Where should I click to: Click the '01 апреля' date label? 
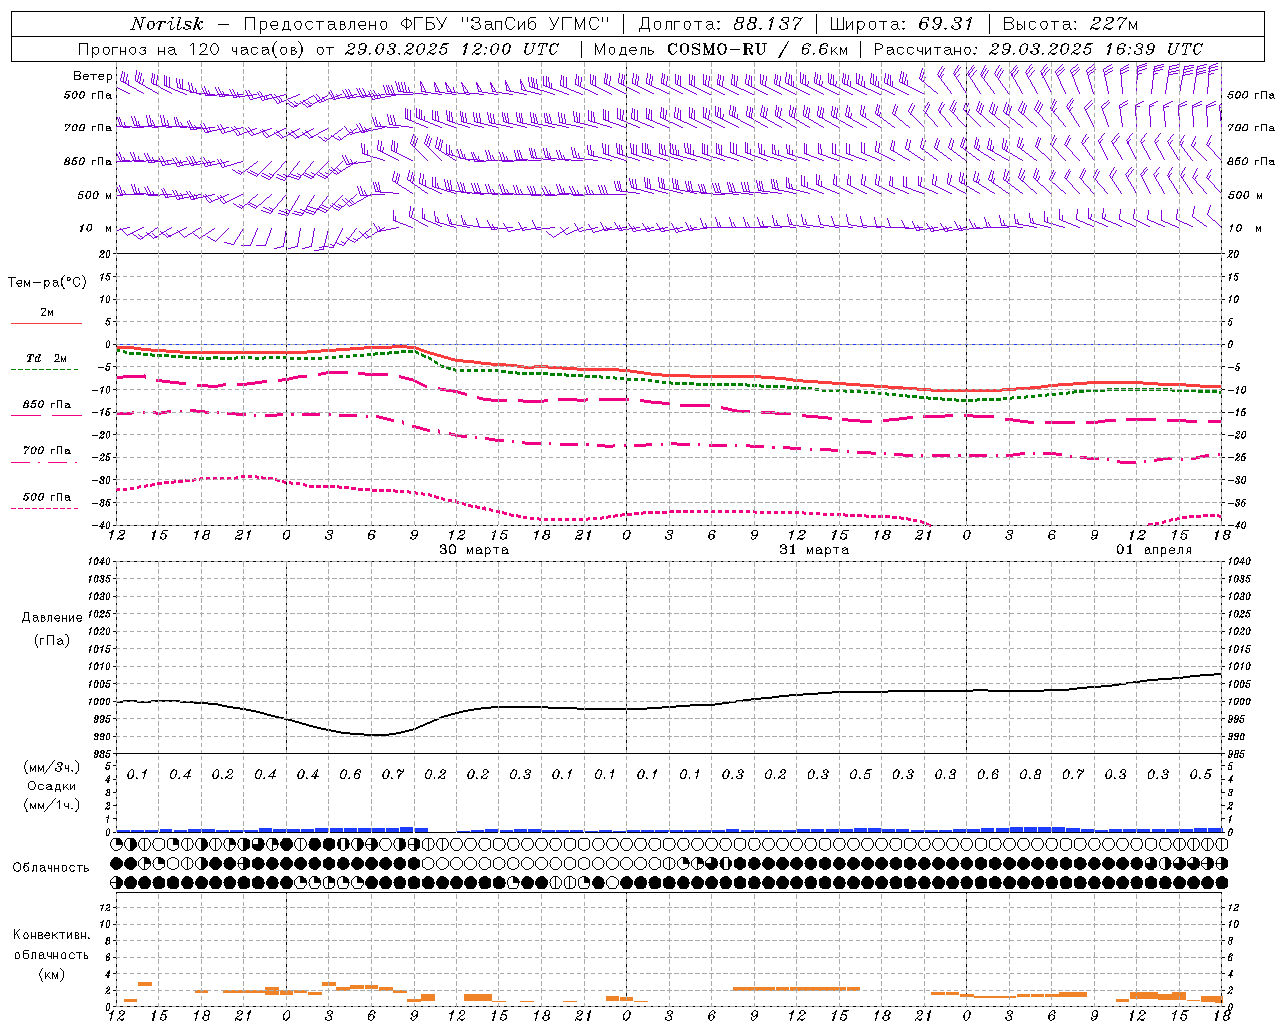[x=1154, y=550]
